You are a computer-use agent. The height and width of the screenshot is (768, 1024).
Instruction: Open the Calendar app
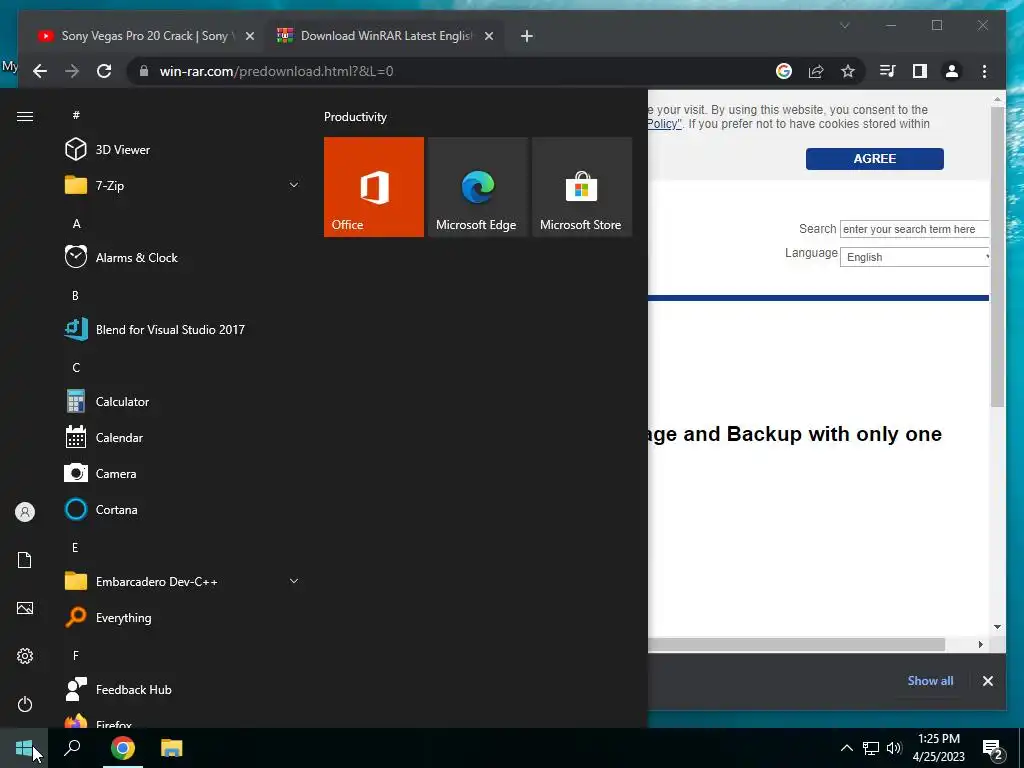183,438
